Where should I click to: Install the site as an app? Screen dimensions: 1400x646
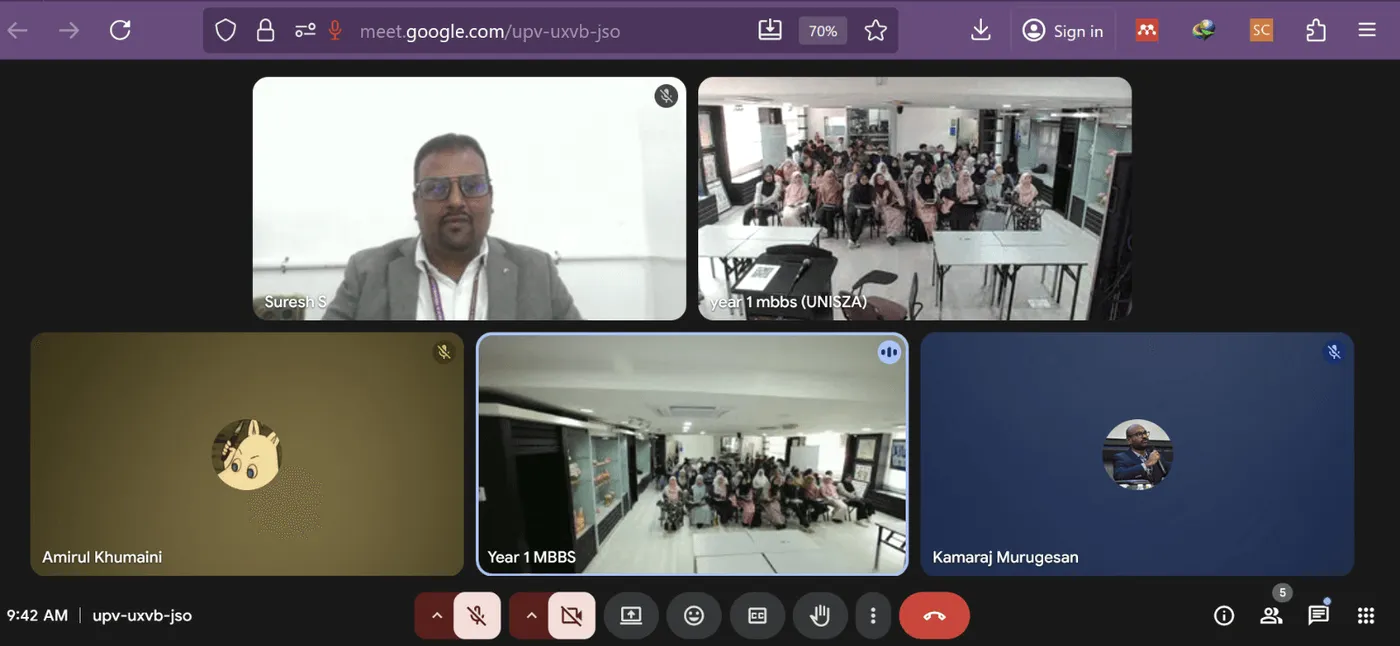coord(770,31)
